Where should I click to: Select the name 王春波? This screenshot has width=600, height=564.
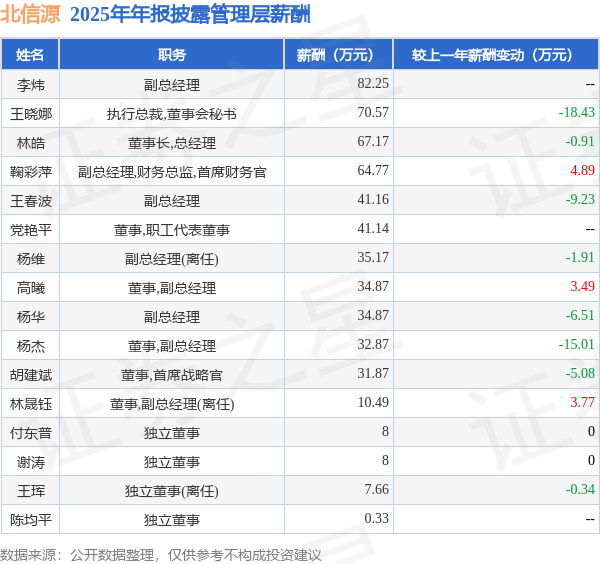coord(31,201)
